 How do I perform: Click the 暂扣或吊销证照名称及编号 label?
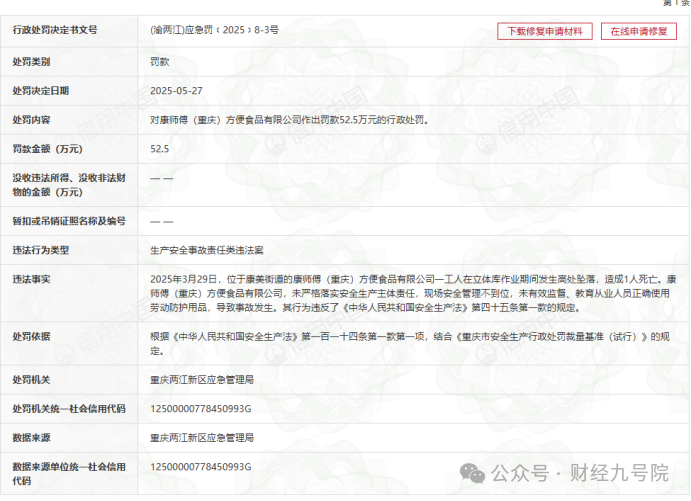pos(69,221)
